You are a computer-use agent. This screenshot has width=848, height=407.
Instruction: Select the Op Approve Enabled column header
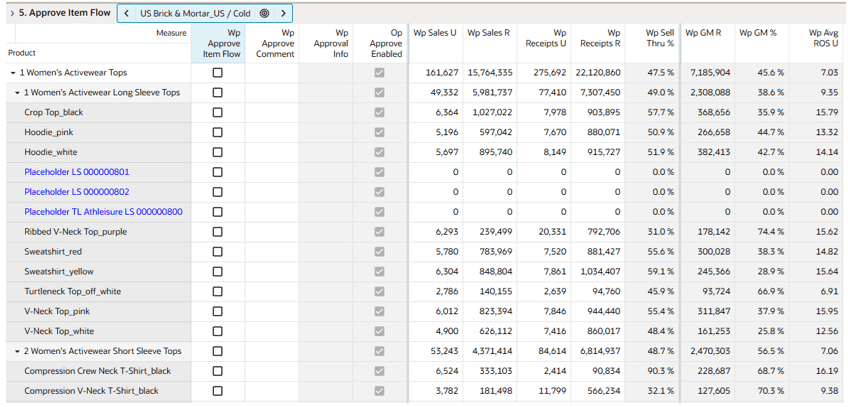point(380,43)
